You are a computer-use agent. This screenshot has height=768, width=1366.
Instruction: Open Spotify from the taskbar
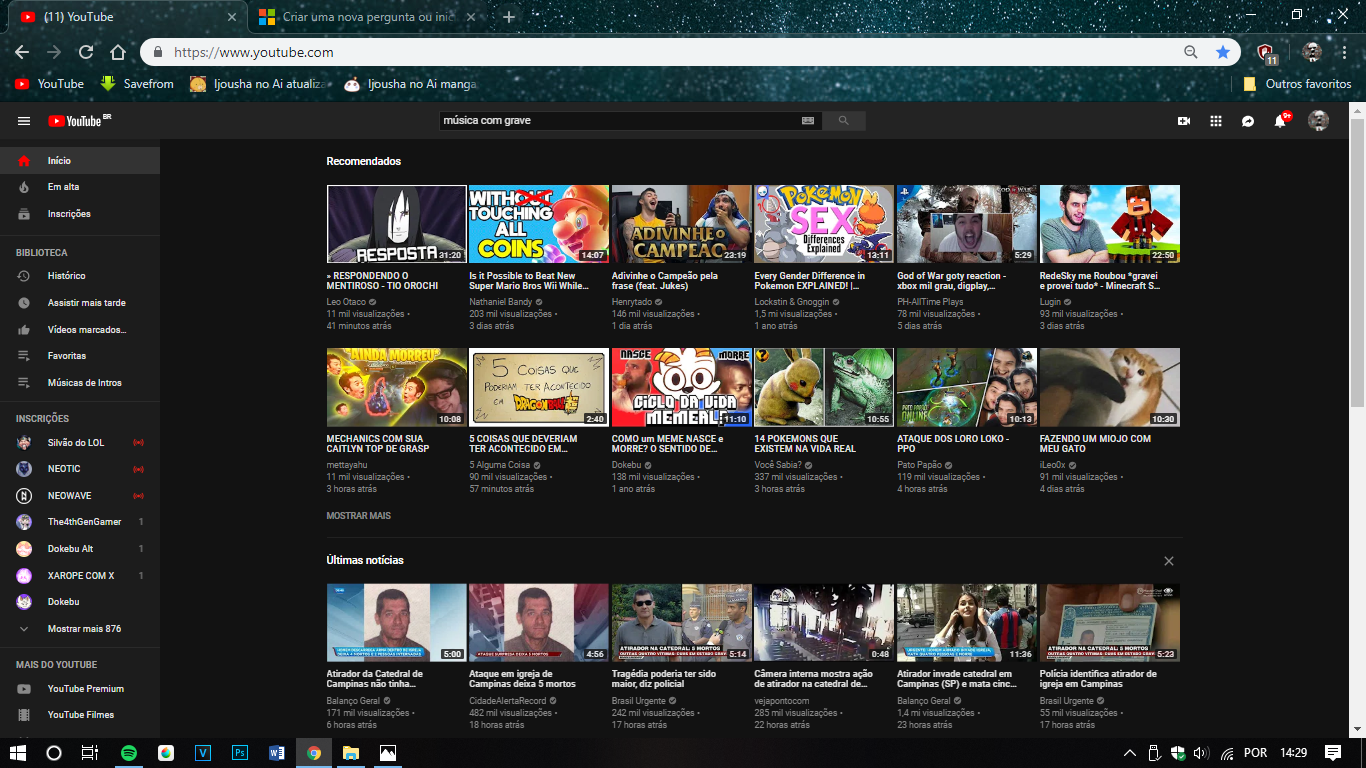pyautogui.click(x=129, y=753)
